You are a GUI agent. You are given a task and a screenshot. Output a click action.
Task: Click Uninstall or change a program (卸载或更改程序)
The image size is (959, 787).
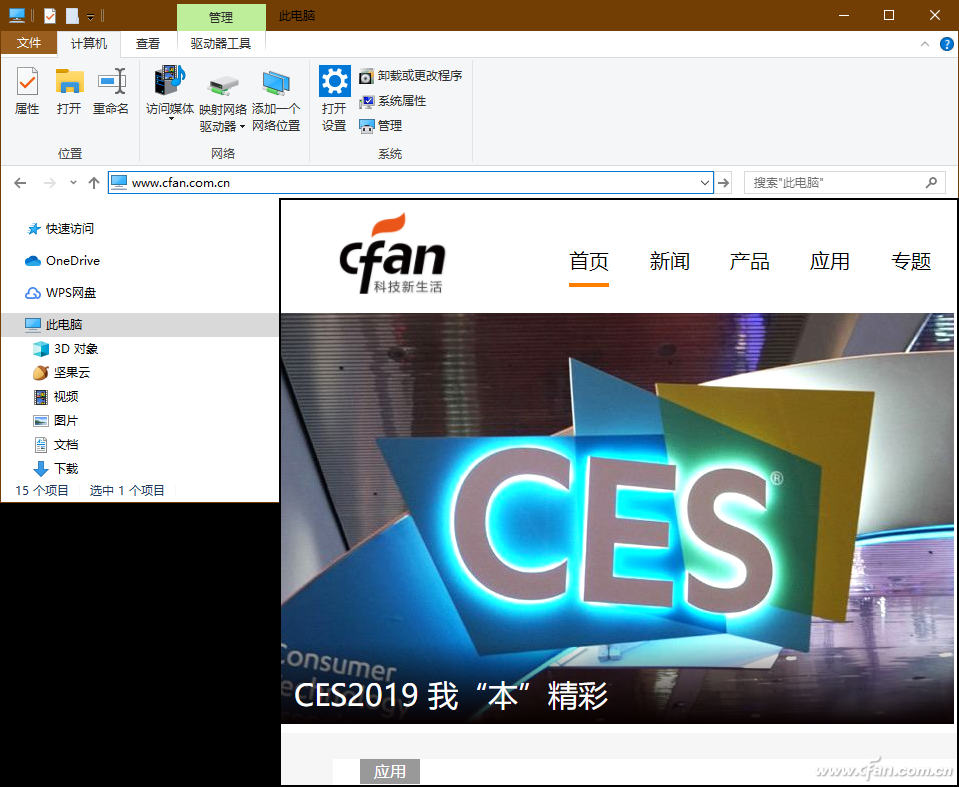[410, 76]
